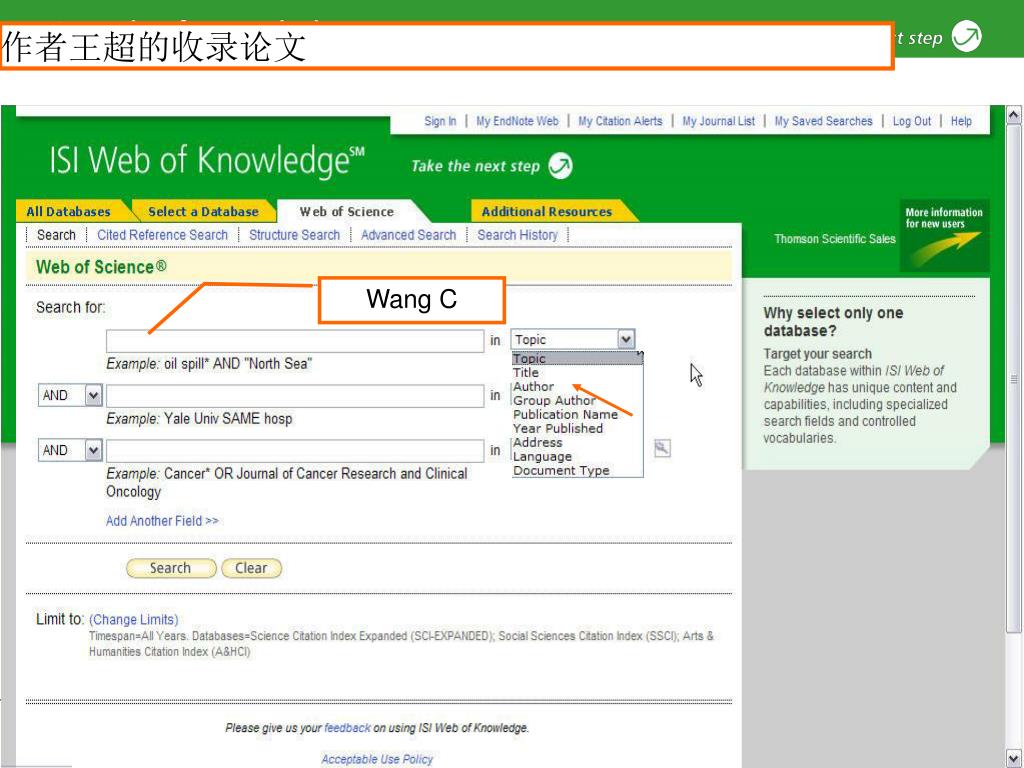Click the Clear button

251,568
